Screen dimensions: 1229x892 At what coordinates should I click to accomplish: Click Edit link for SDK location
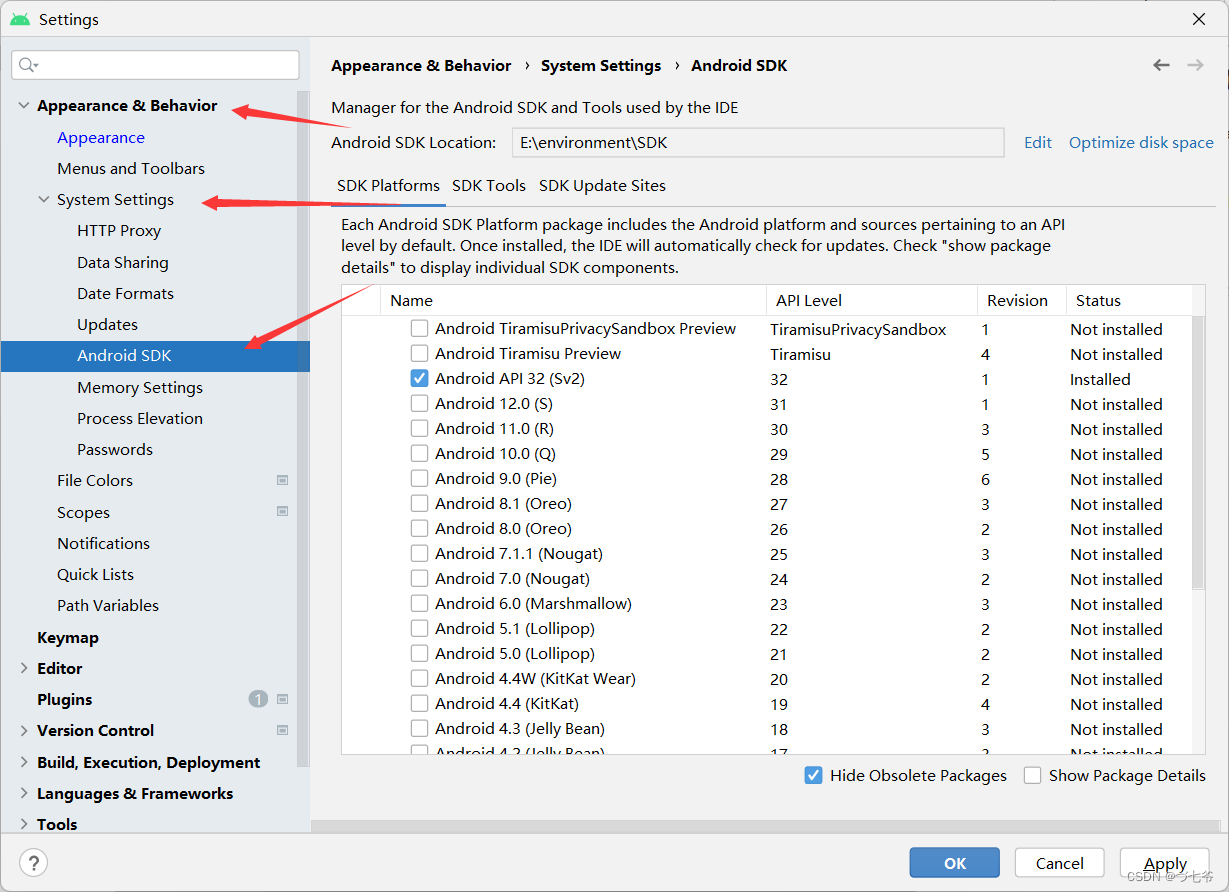pyautogui.click(x=1038, y=142)
